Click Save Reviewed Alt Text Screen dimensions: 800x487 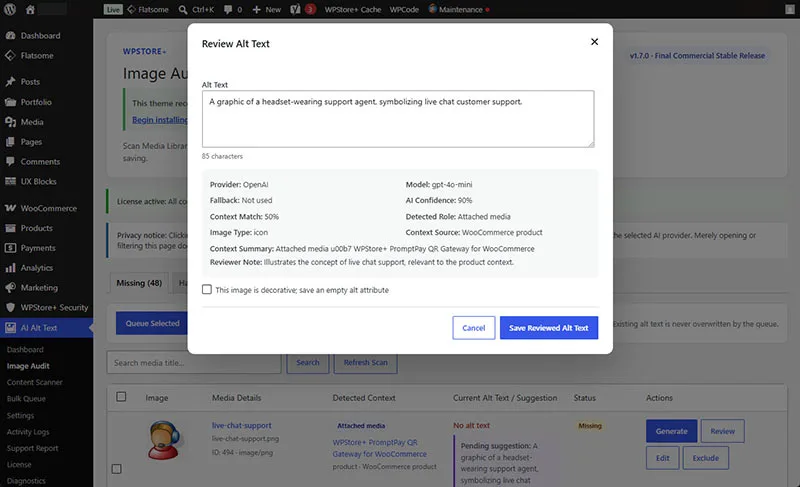(x=549, y=328)
